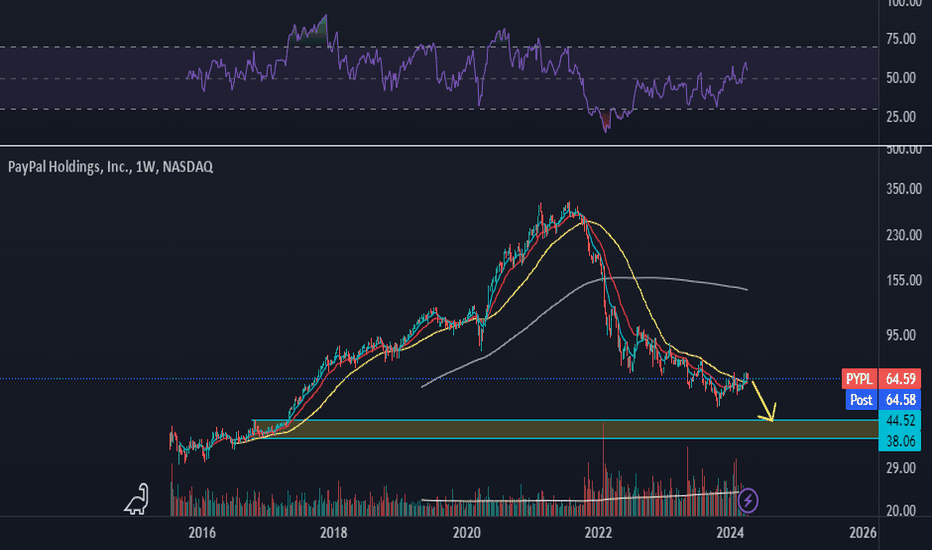This screenshot has height=550, width=932.
Task: Click the purple lightning bolt event icon
Action: pyautogui.click(x=748, y=501)
